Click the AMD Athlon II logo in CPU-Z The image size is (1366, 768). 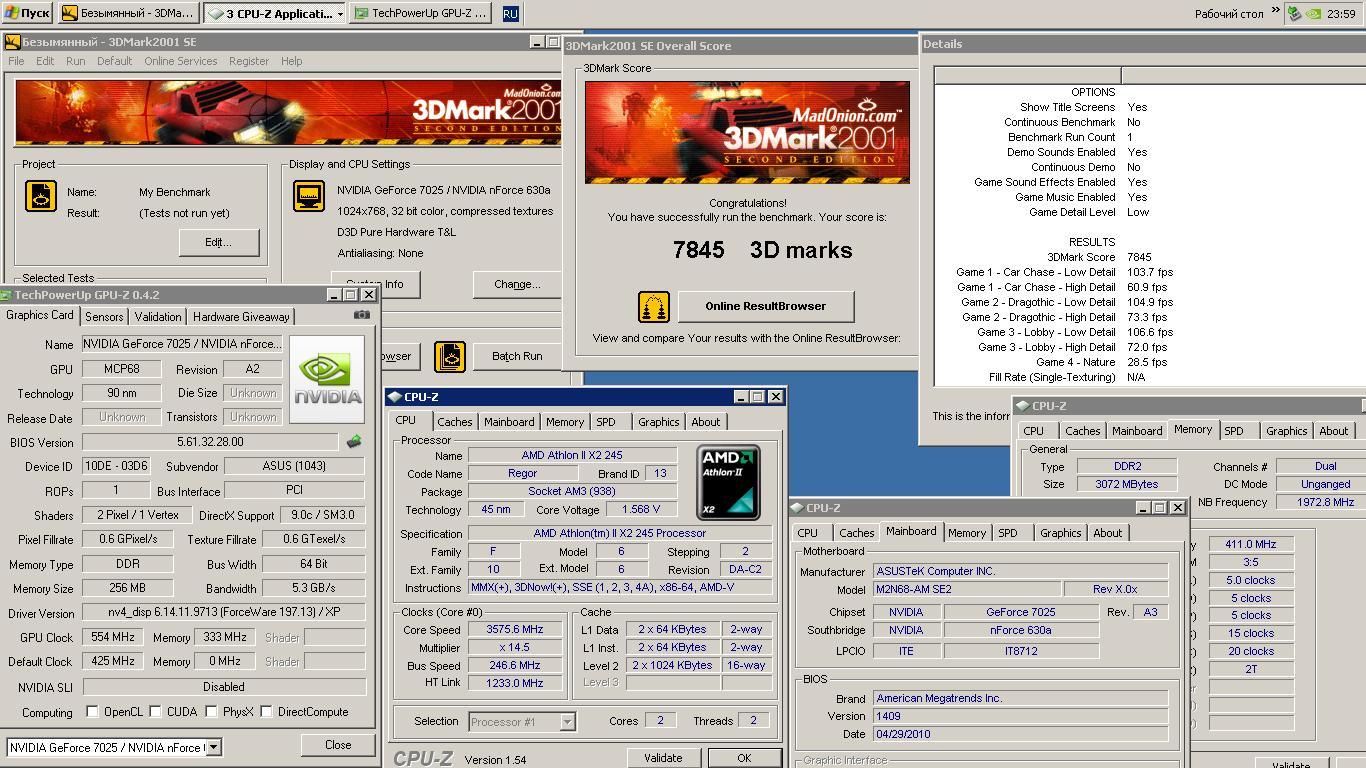[728, 483]
